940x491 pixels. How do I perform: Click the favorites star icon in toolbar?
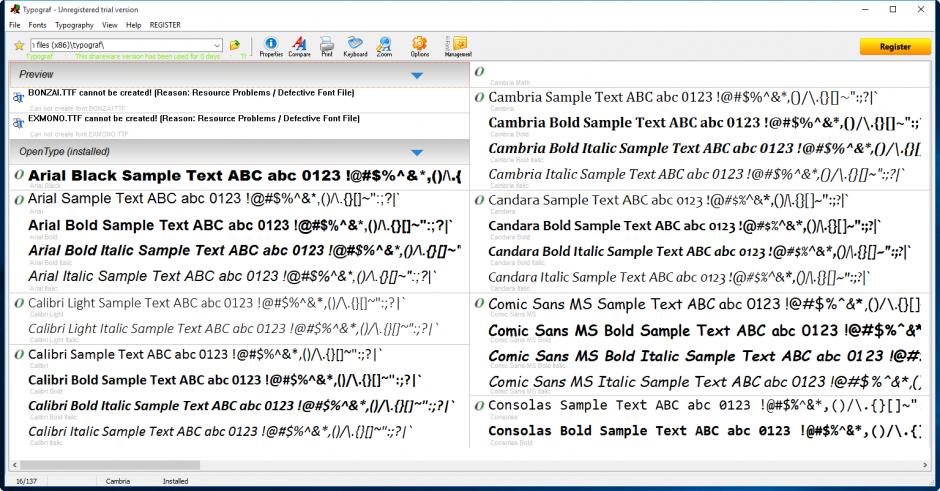[x=19, y=45]
